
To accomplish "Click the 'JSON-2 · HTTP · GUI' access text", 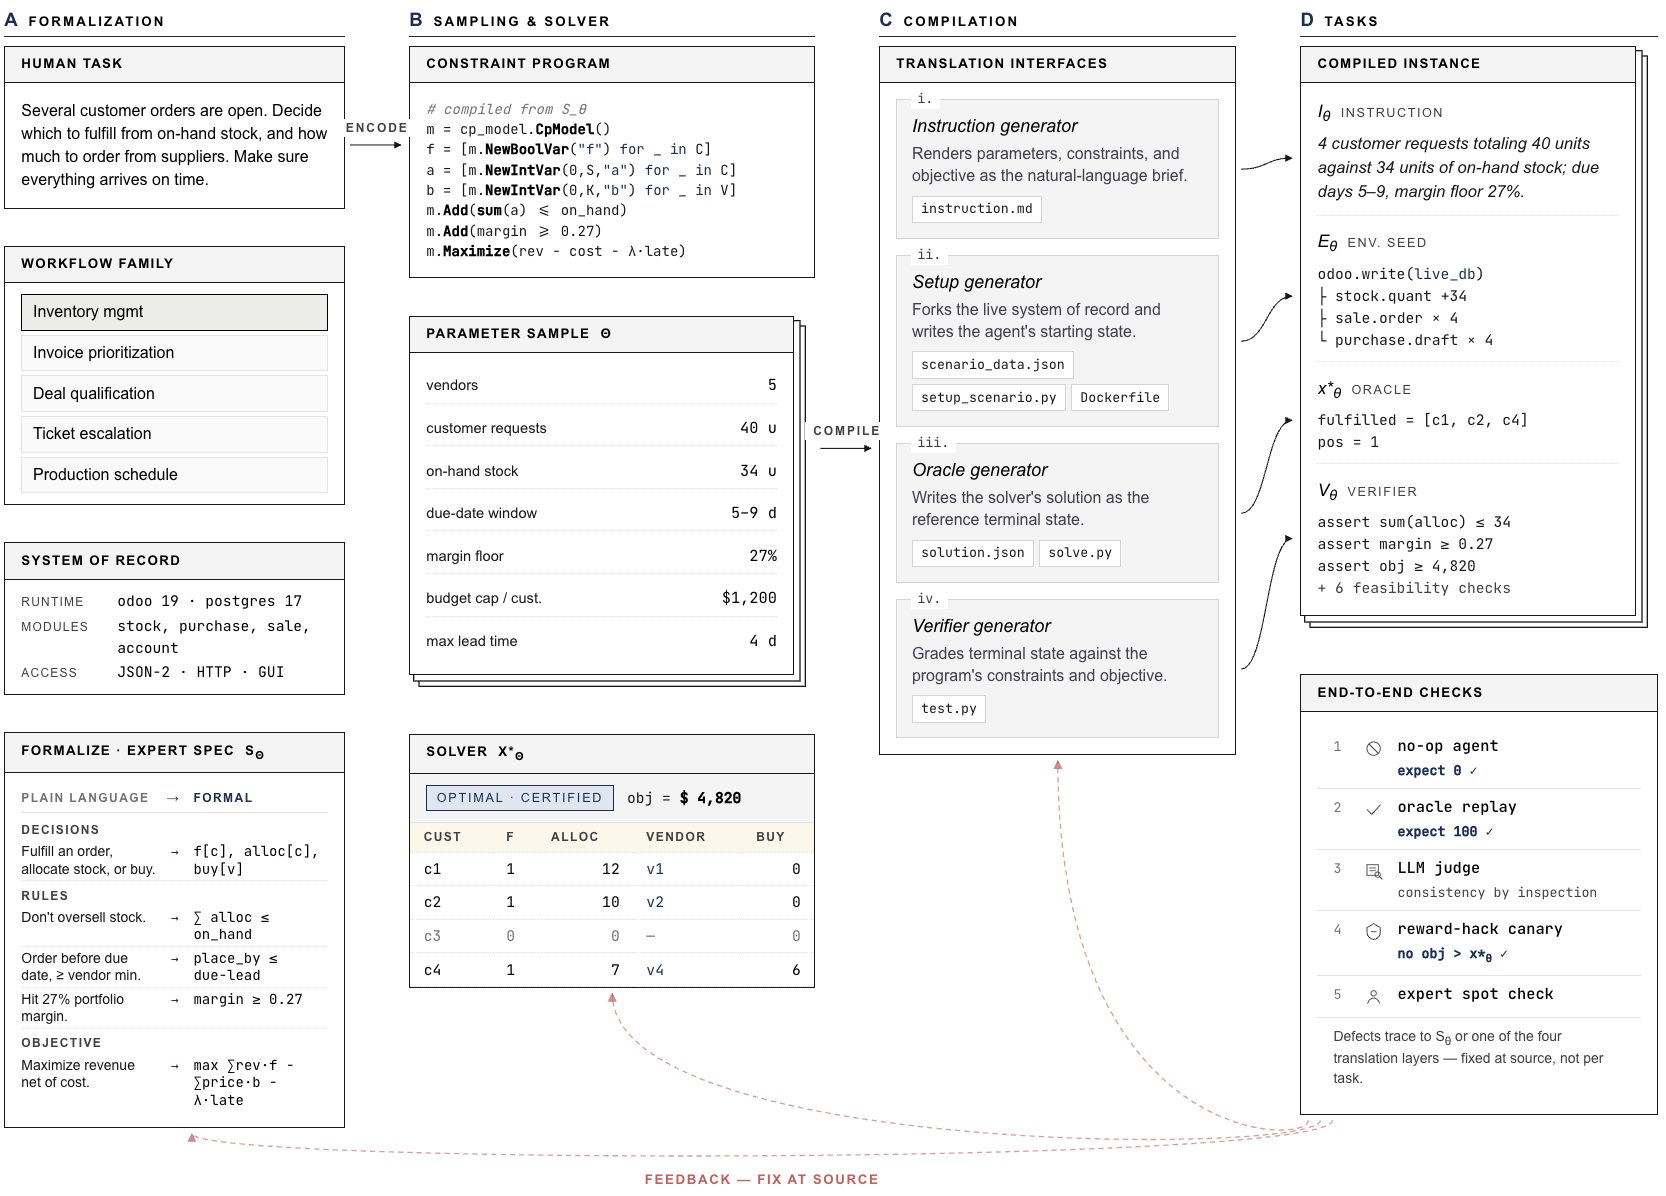I will 201,673.
